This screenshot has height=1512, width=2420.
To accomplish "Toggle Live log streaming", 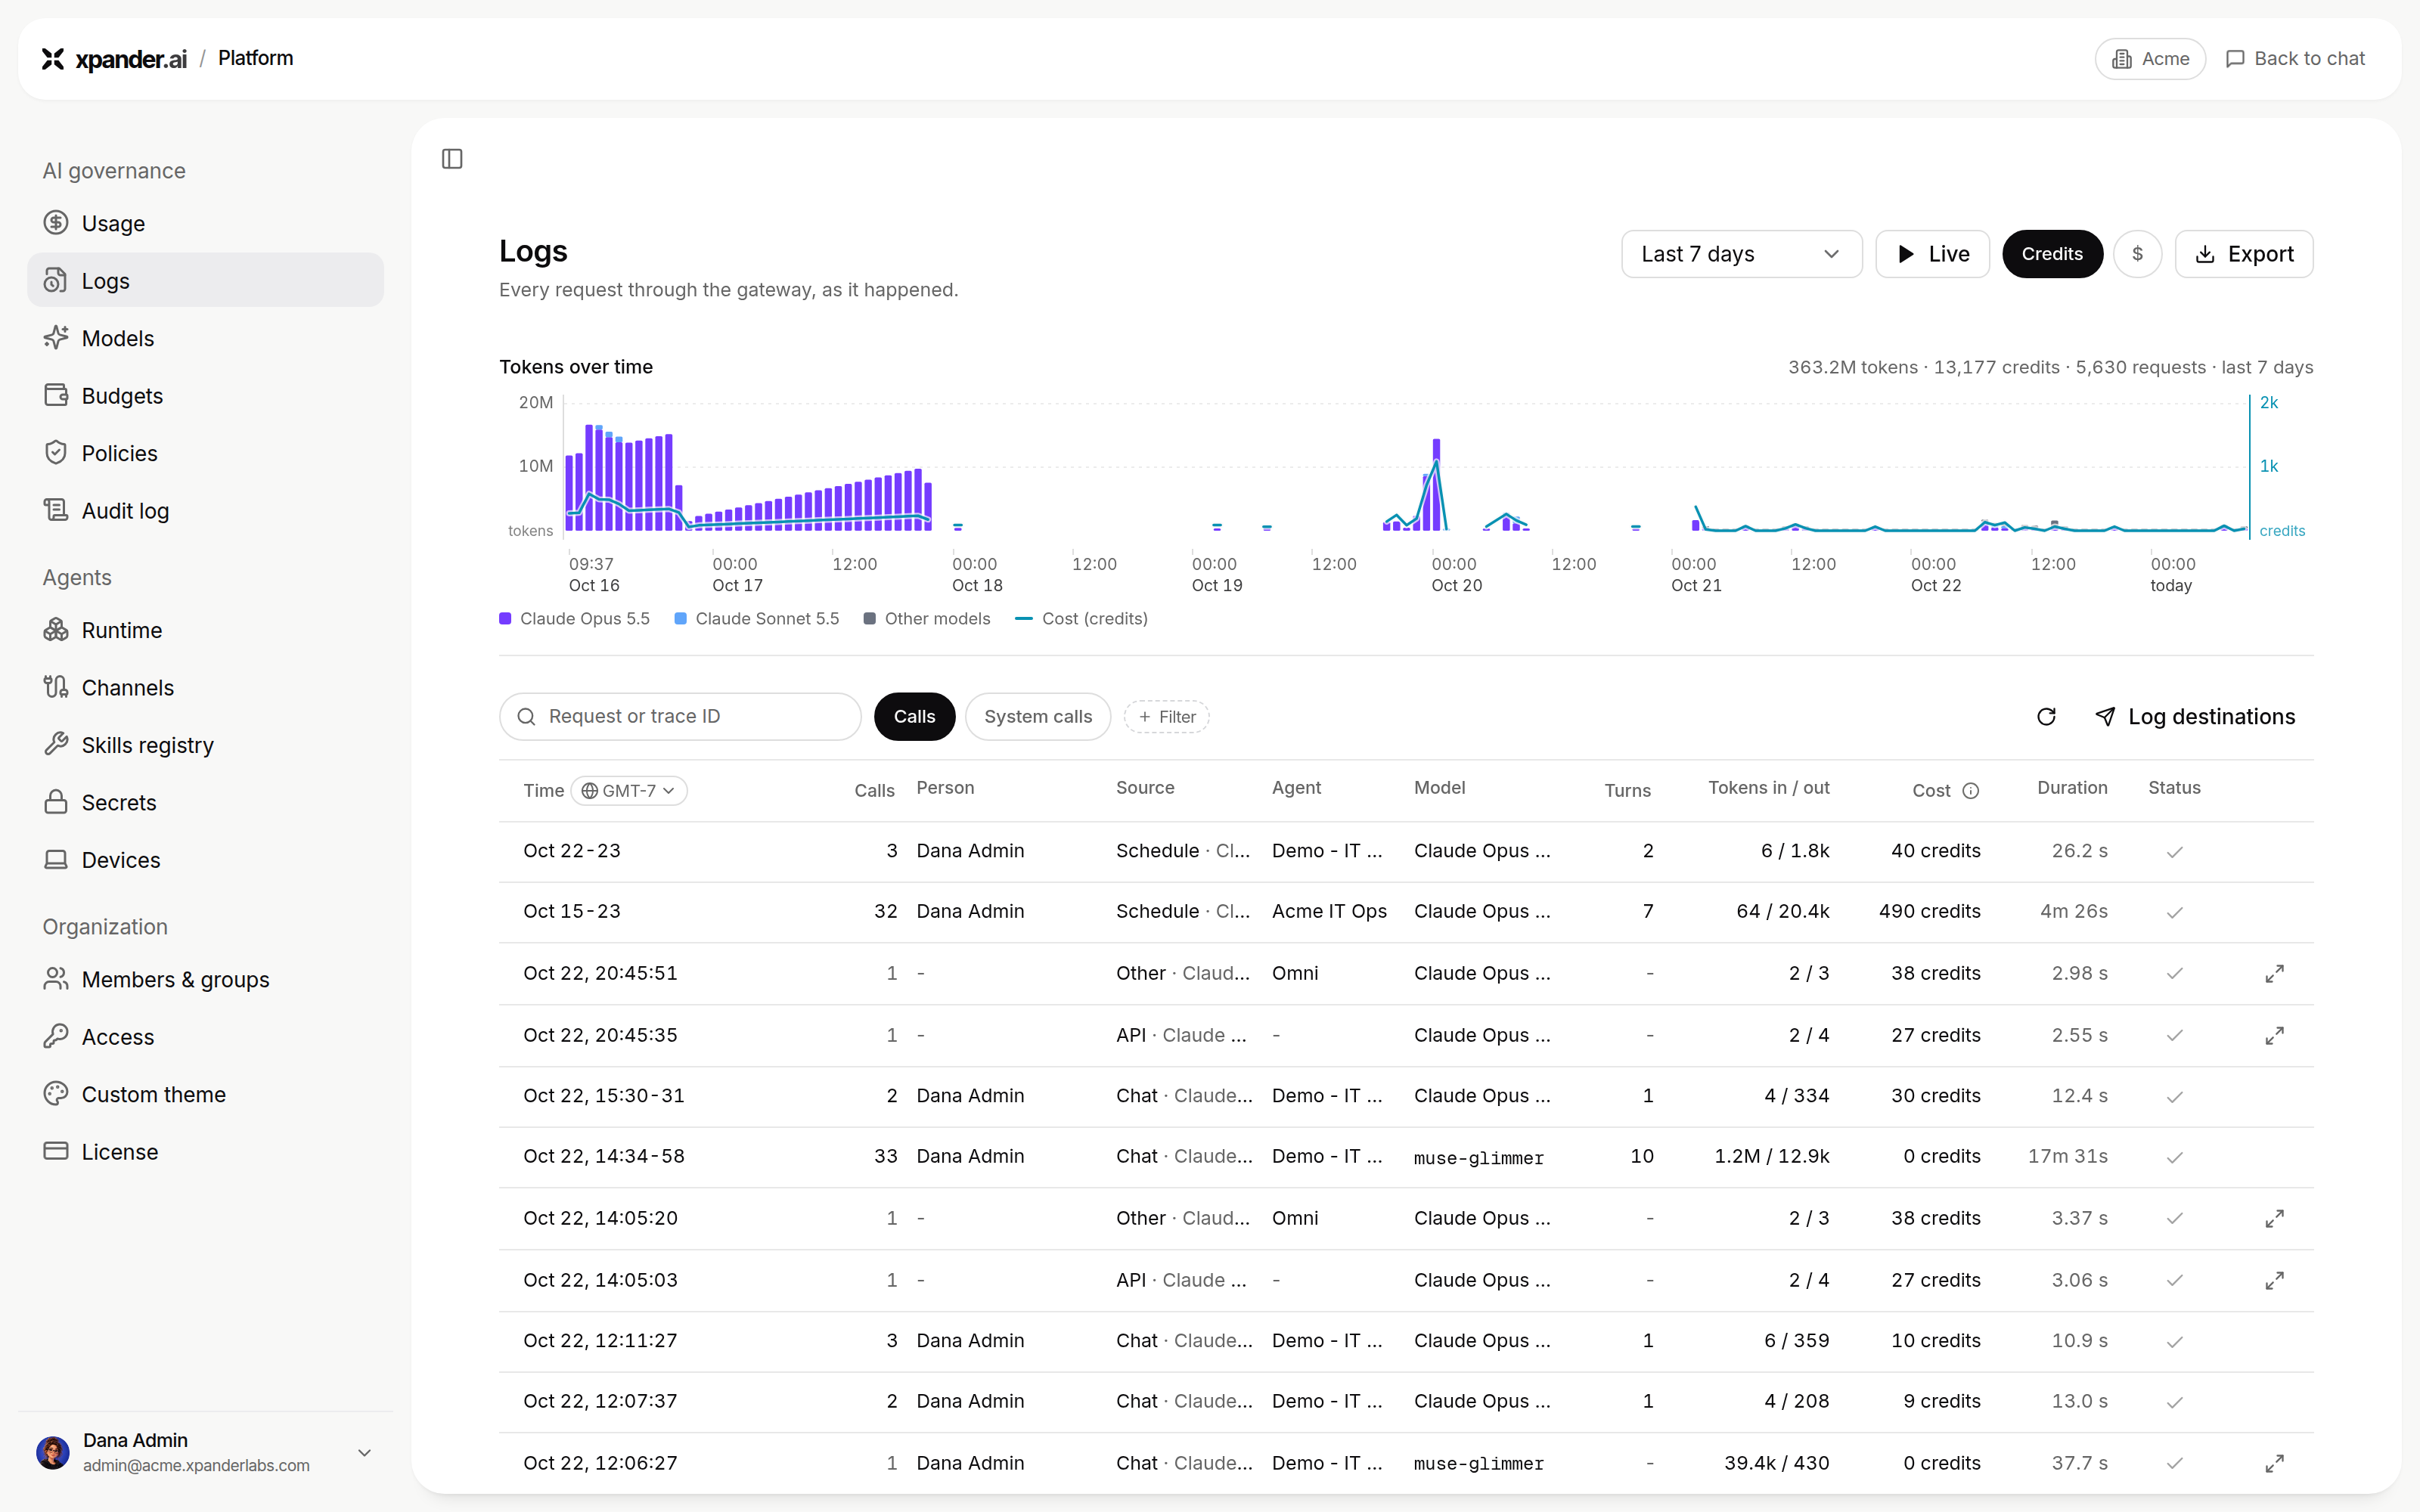I will tap(1932, 254).
